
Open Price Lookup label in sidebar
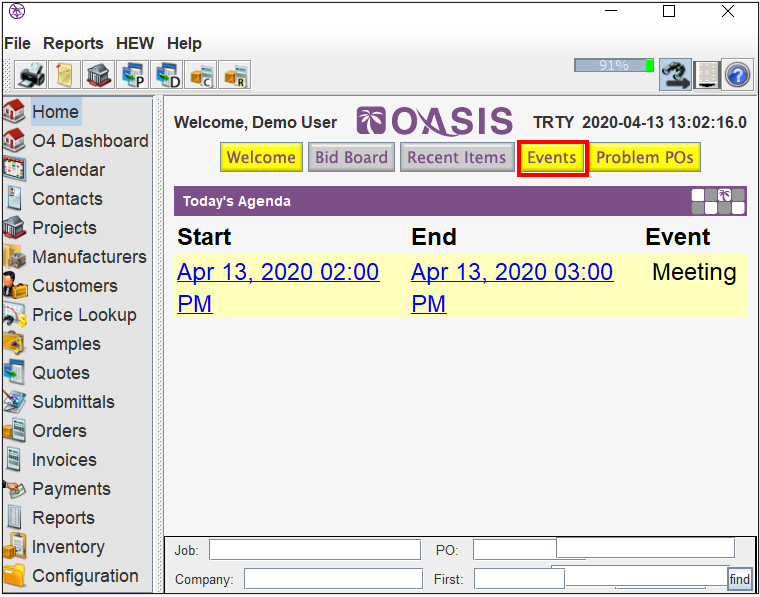[84, 315]
